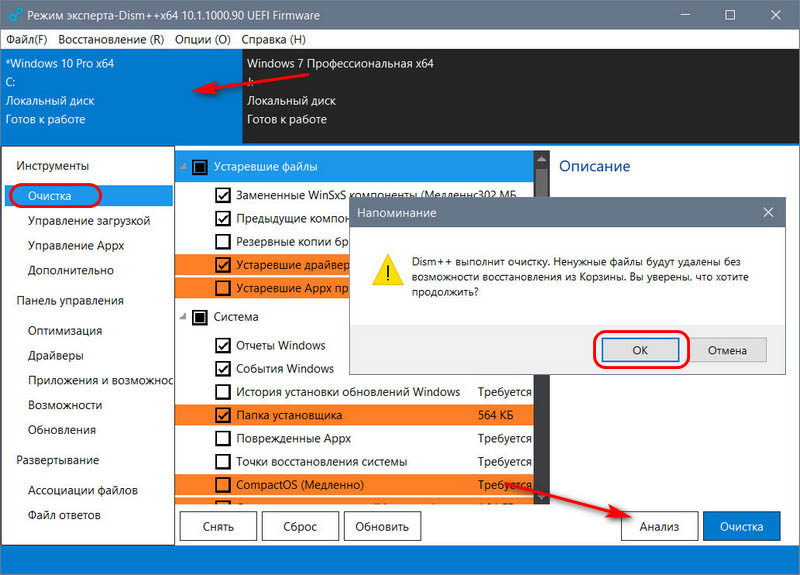Click the Описание heading

[x=594, y=166]
